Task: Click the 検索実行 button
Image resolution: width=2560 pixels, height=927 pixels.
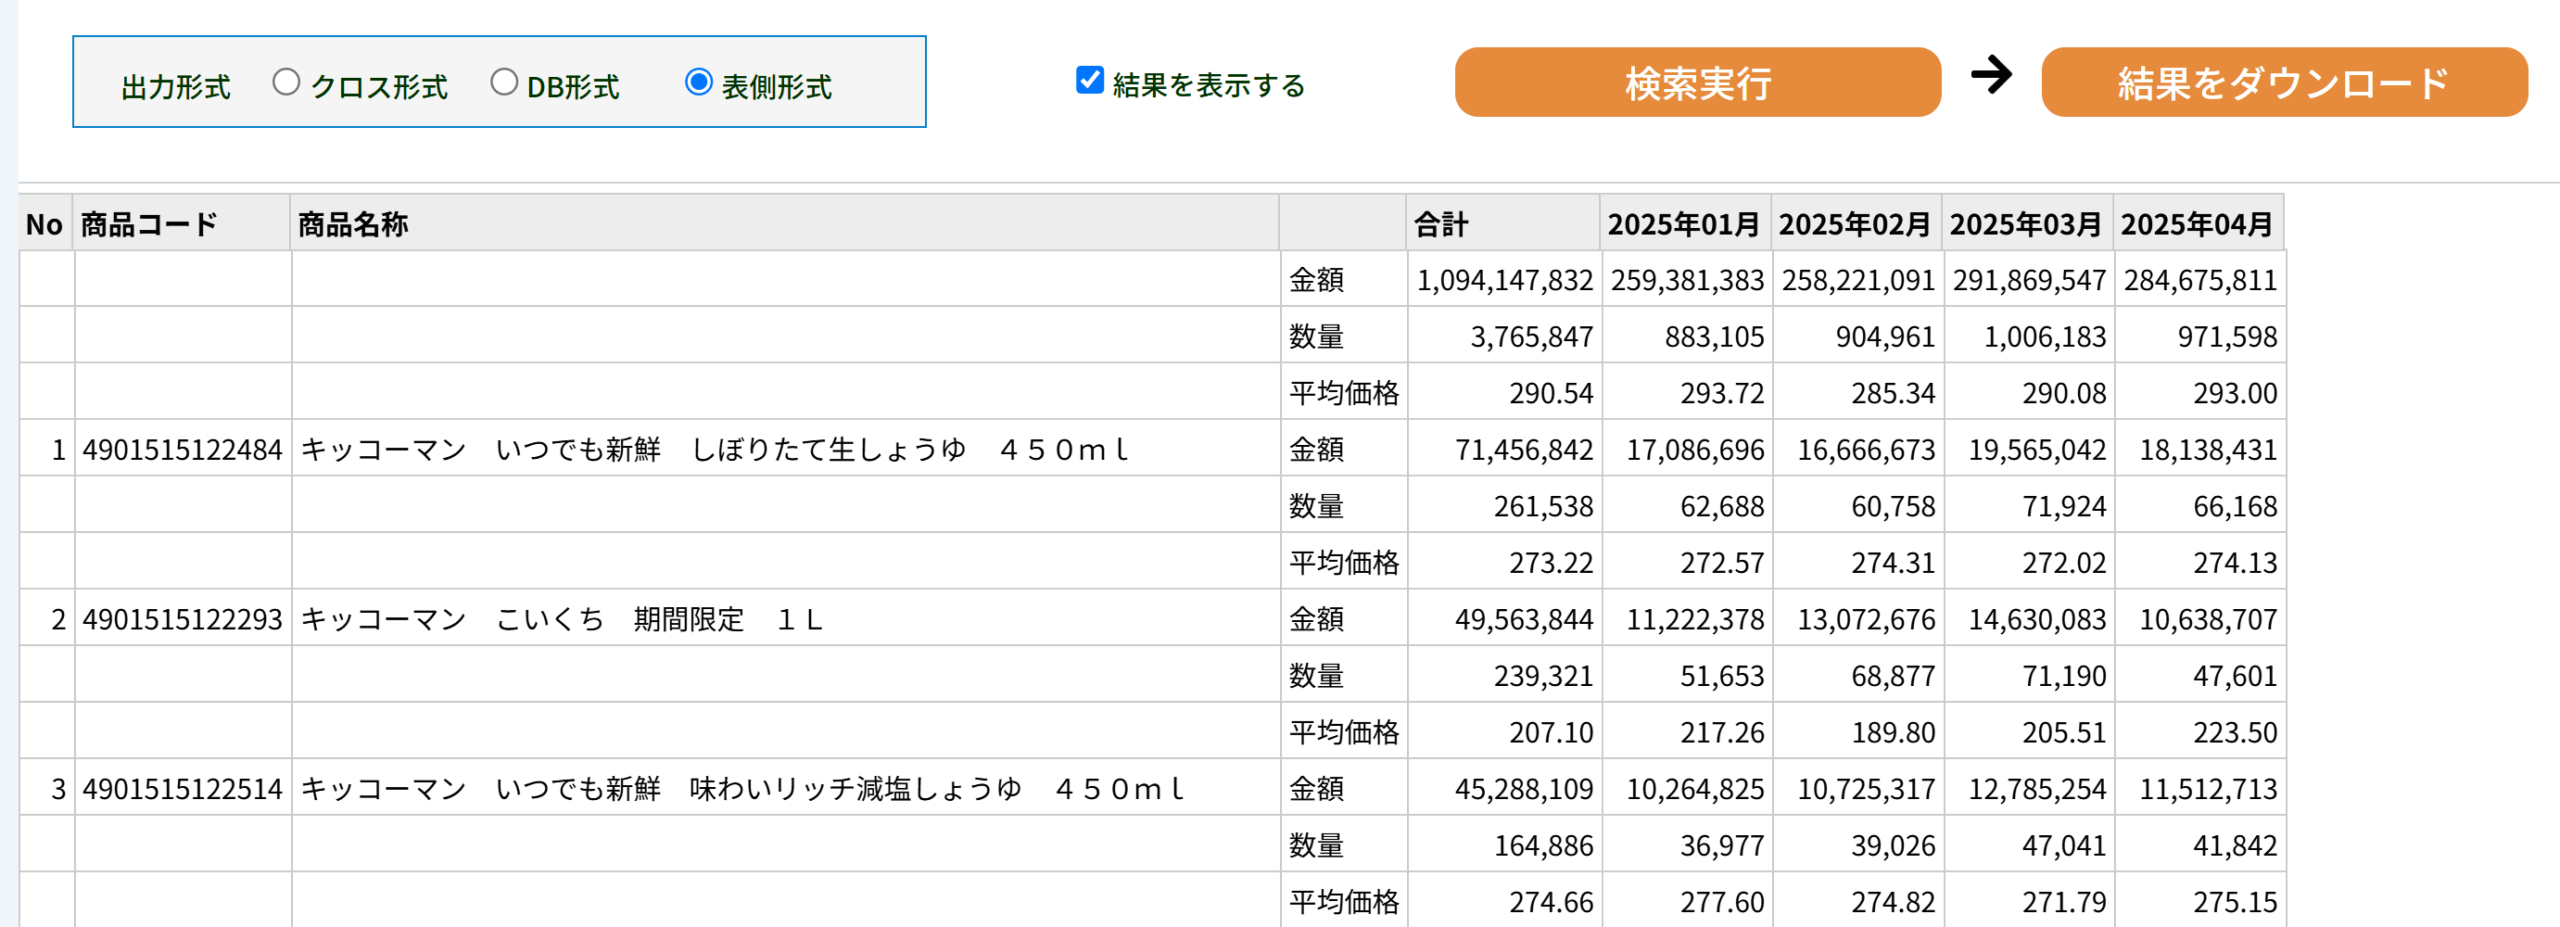Action: [x=1697, y=83]
